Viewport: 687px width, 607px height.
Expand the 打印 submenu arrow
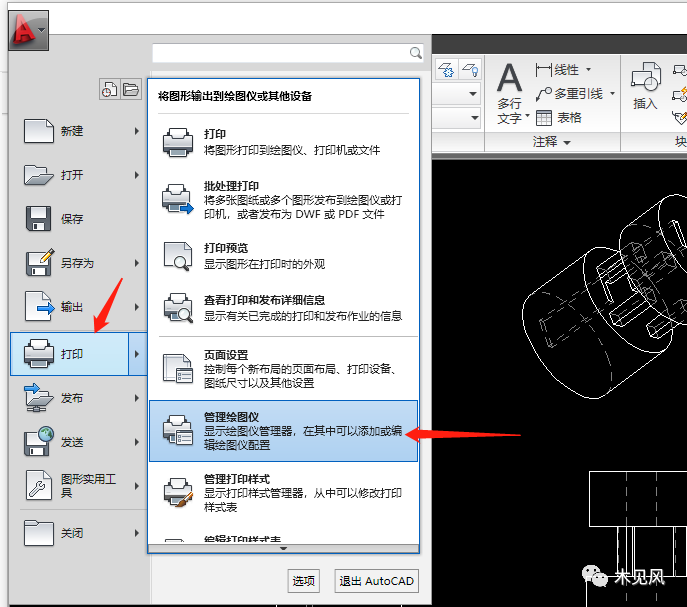point(137,354)
